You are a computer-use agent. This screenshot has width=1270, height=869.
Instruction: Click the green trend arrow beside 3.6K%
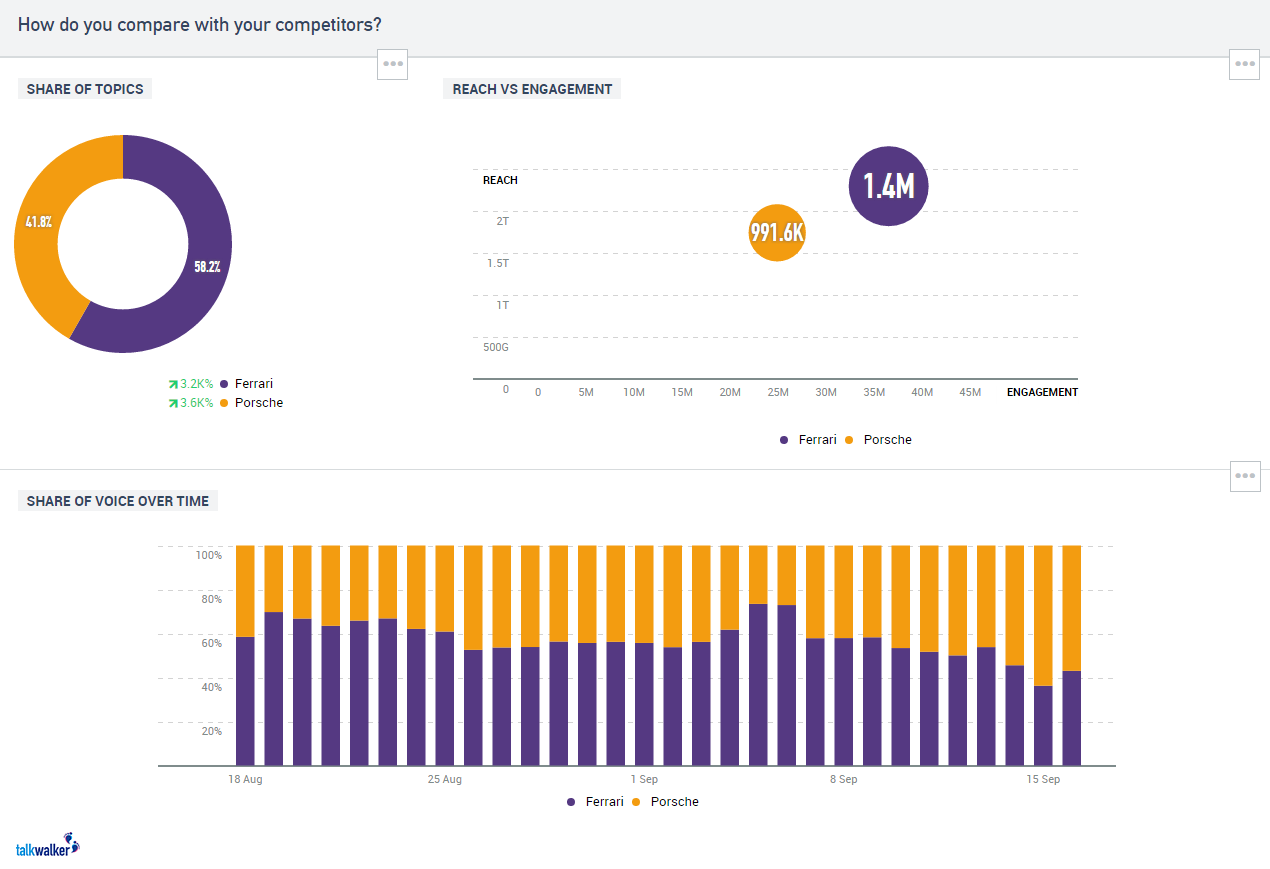(x=173, y=403)
